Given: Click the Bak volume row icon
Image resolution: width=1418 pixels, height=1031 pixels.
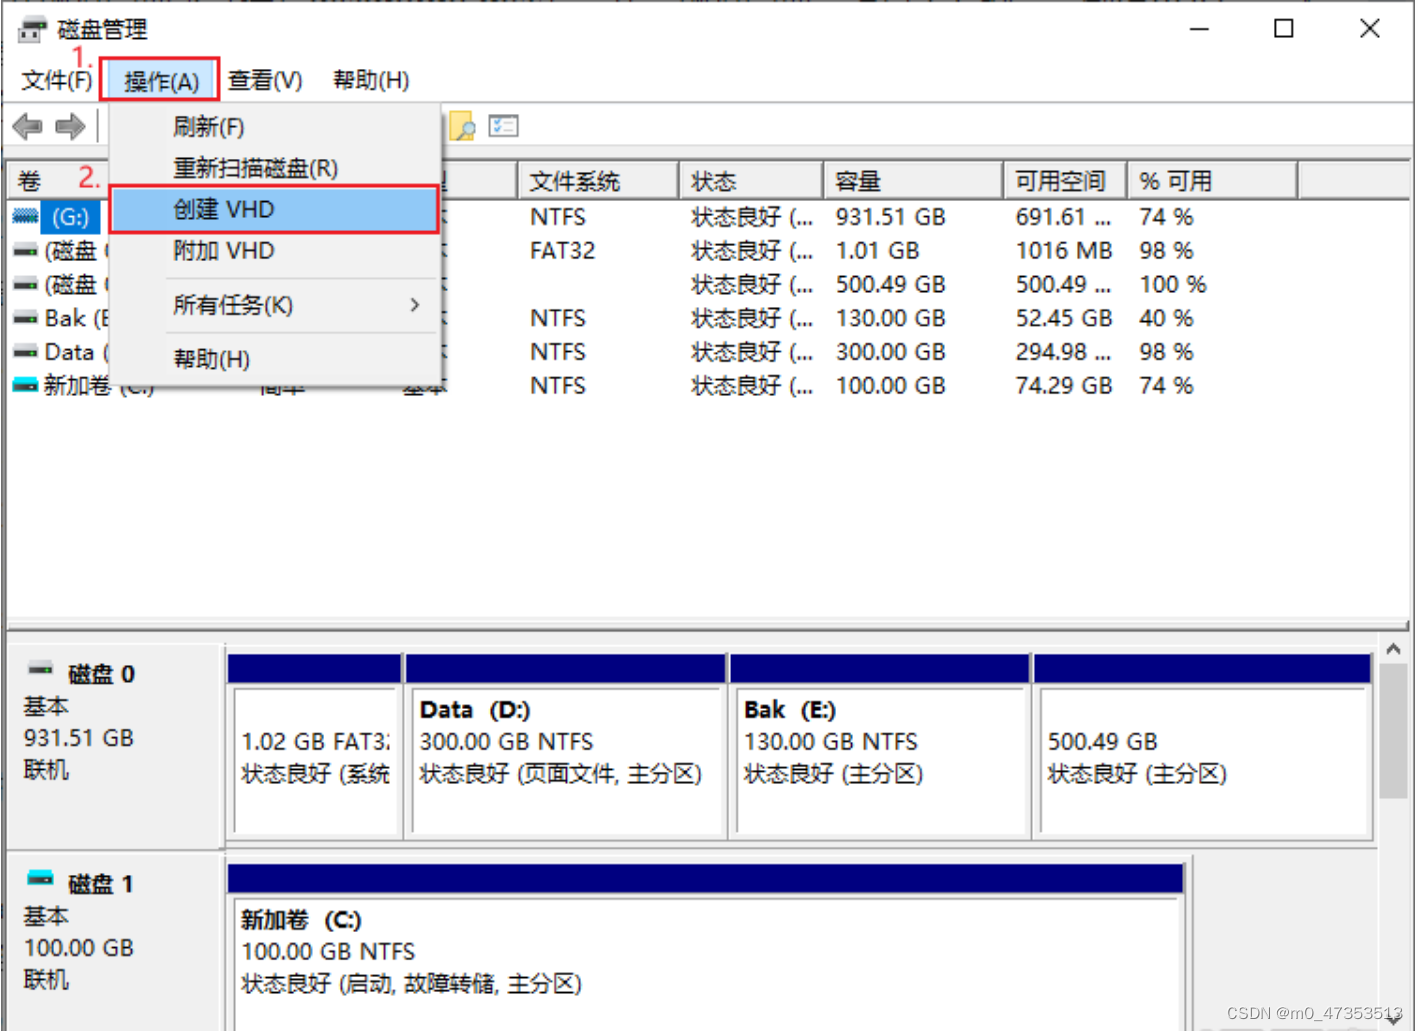Looking at the screenshot, I should point(25,318).
